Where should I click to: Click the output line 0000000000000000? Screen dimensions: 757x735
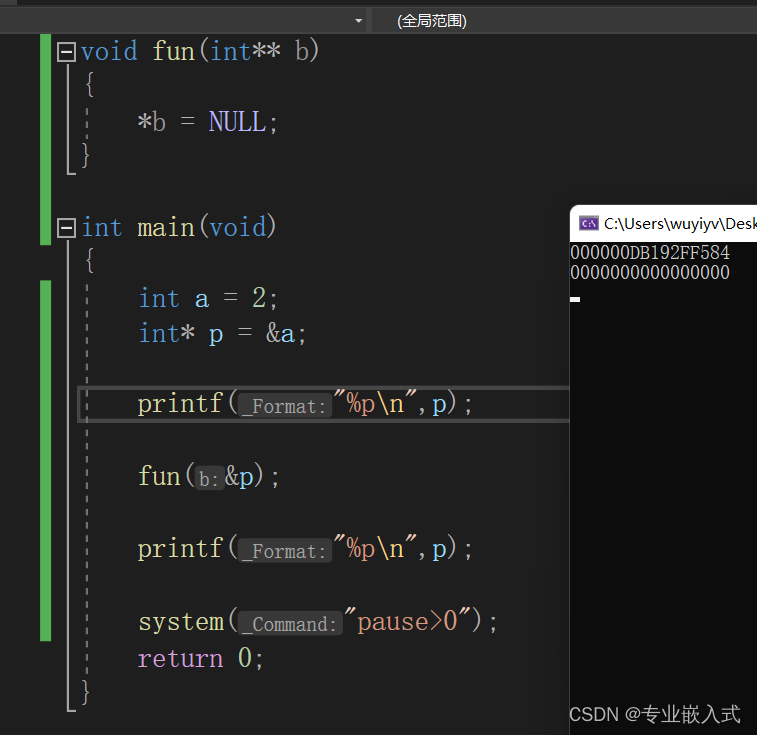coord(650,272)
